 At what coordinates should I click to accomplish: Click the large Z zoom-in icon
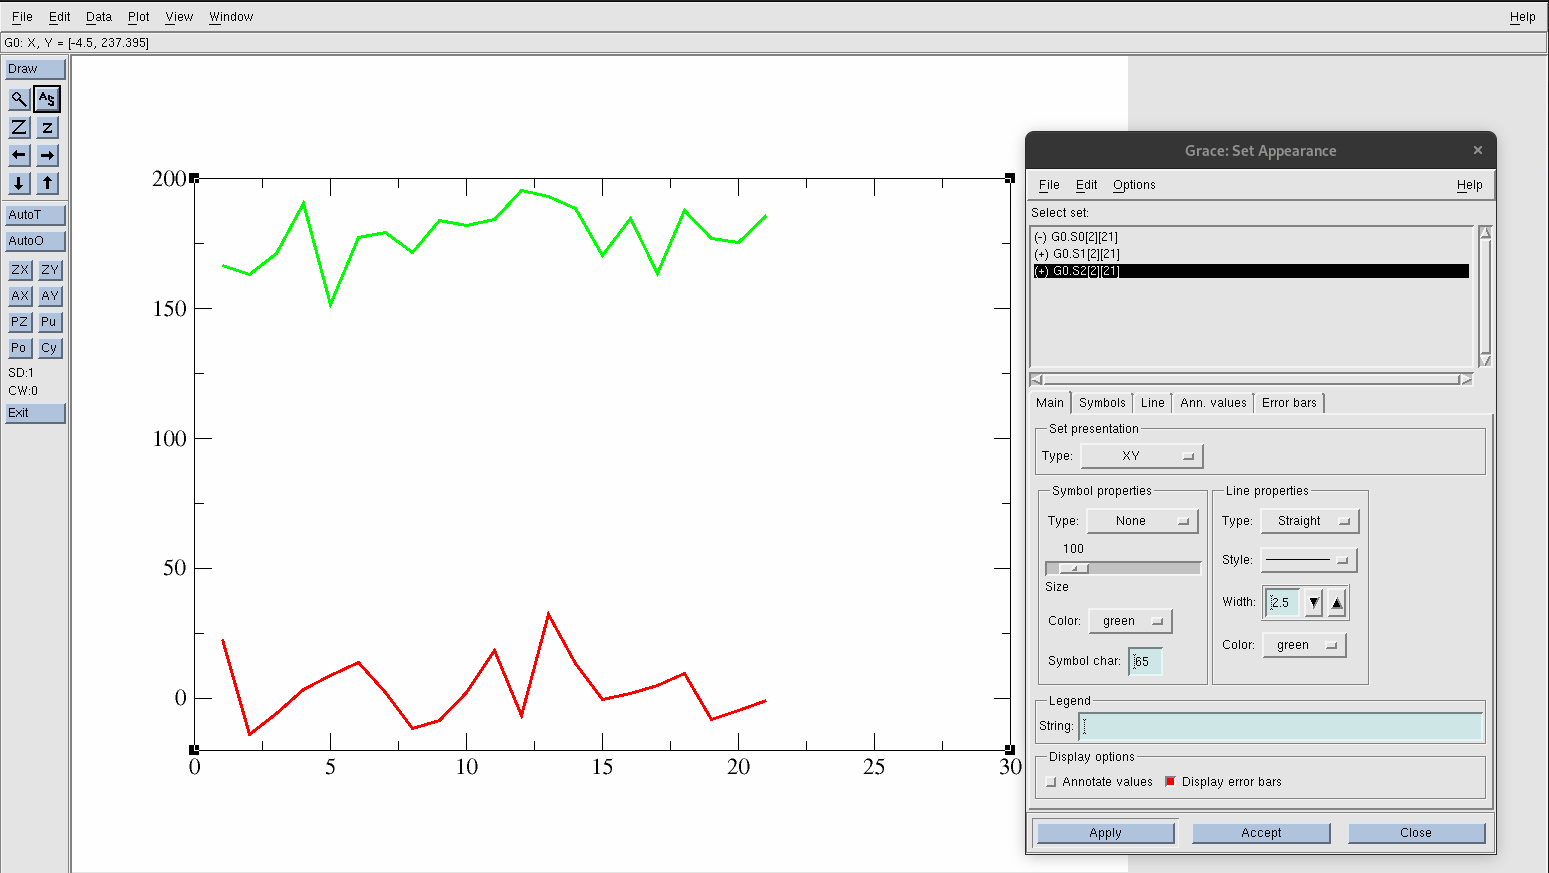tap(19, 127)
